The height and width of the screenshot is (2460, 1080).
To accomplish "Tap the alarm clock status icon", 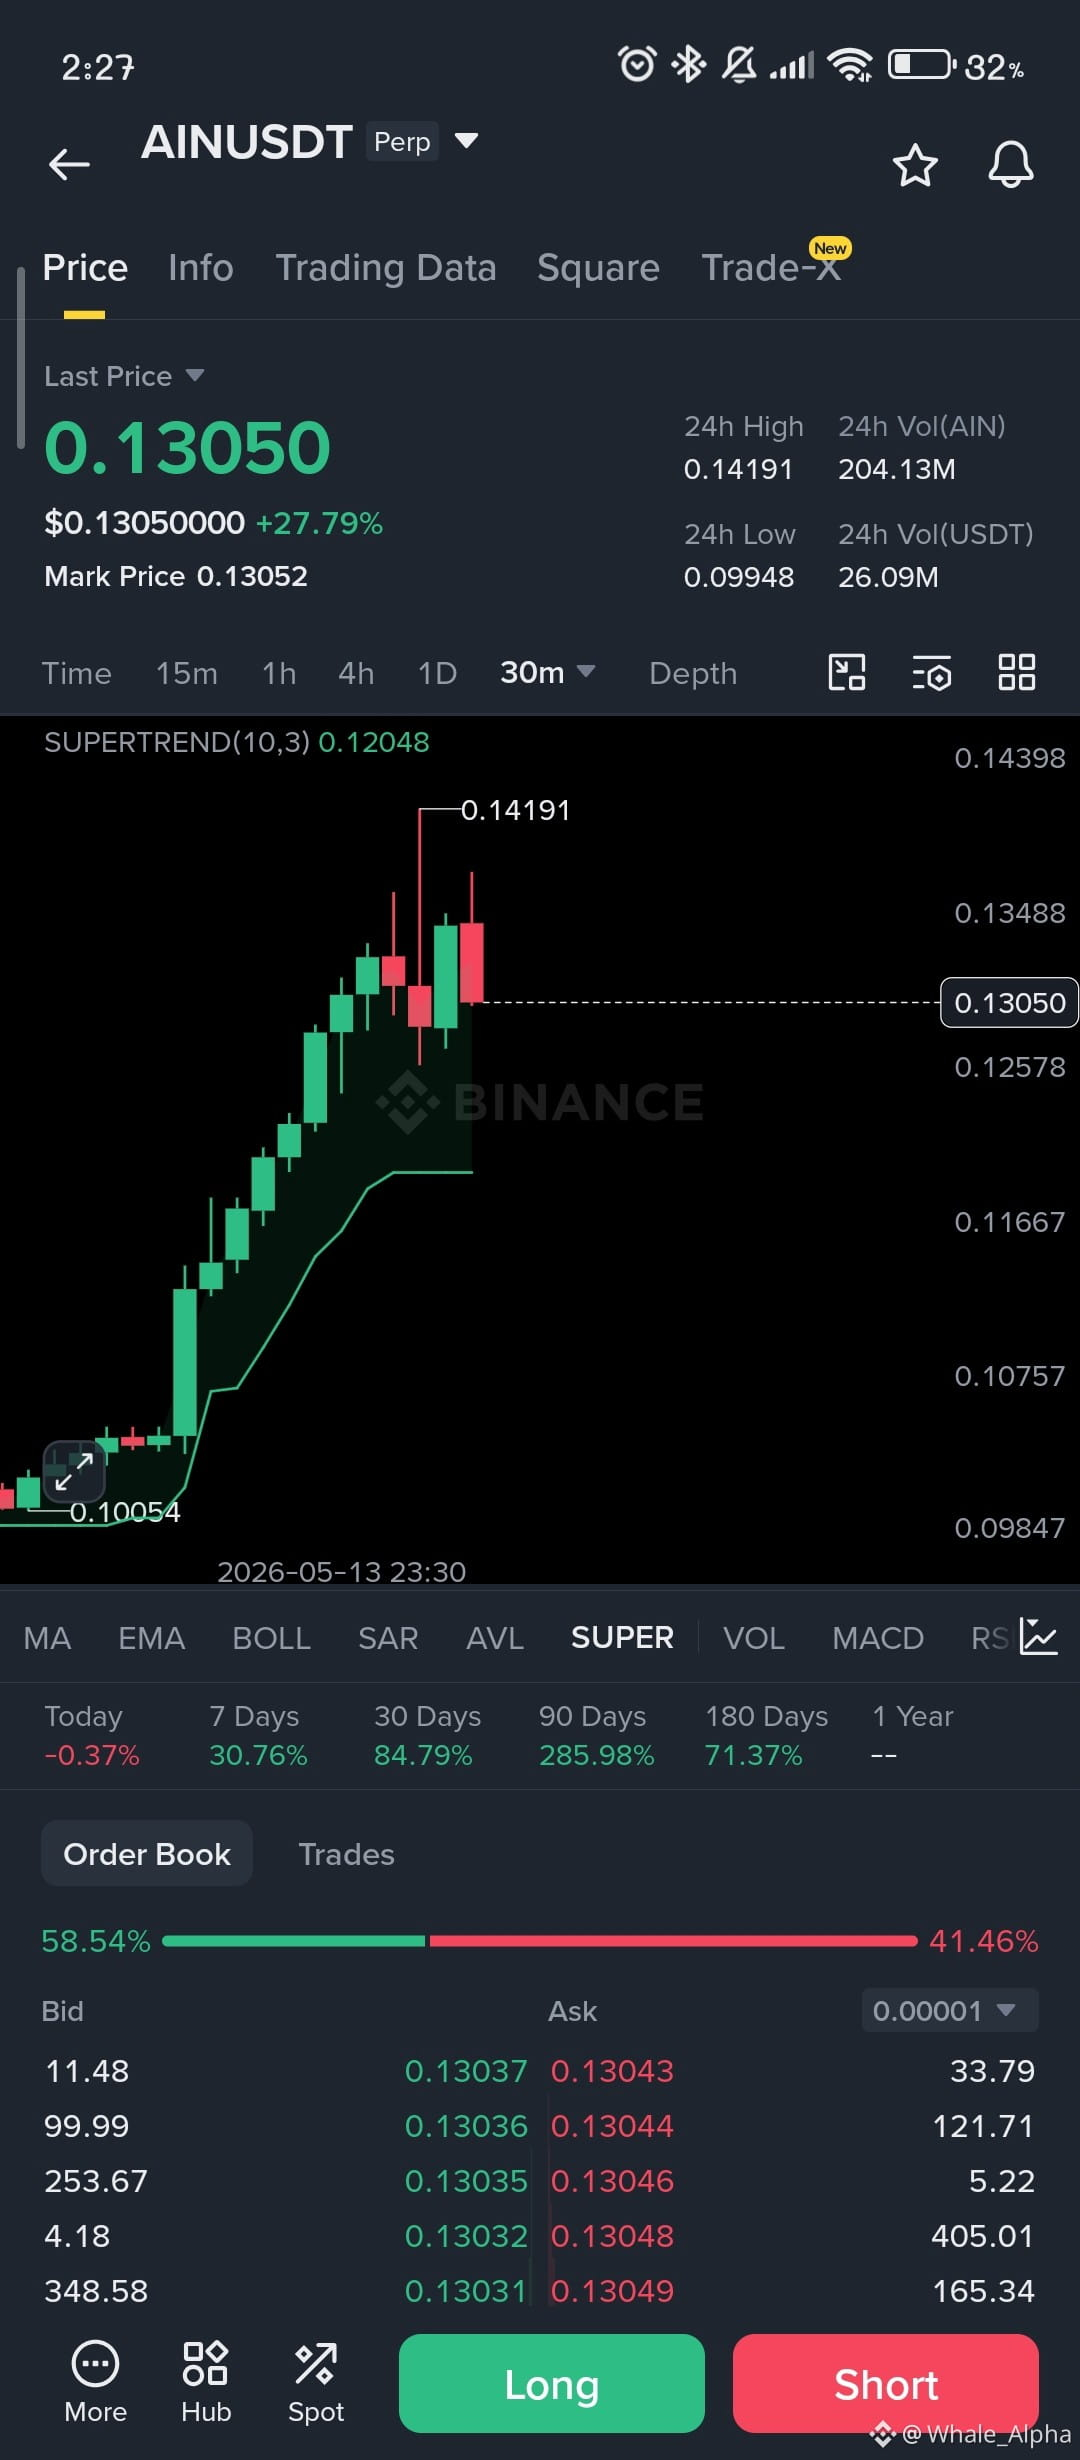I will point(637,65).
